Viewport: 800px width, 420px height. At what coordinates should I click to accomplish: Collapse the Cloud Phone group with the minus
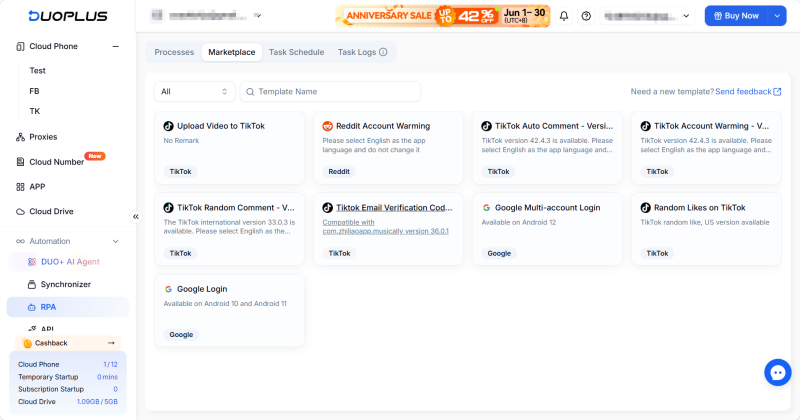coord(116,46)
